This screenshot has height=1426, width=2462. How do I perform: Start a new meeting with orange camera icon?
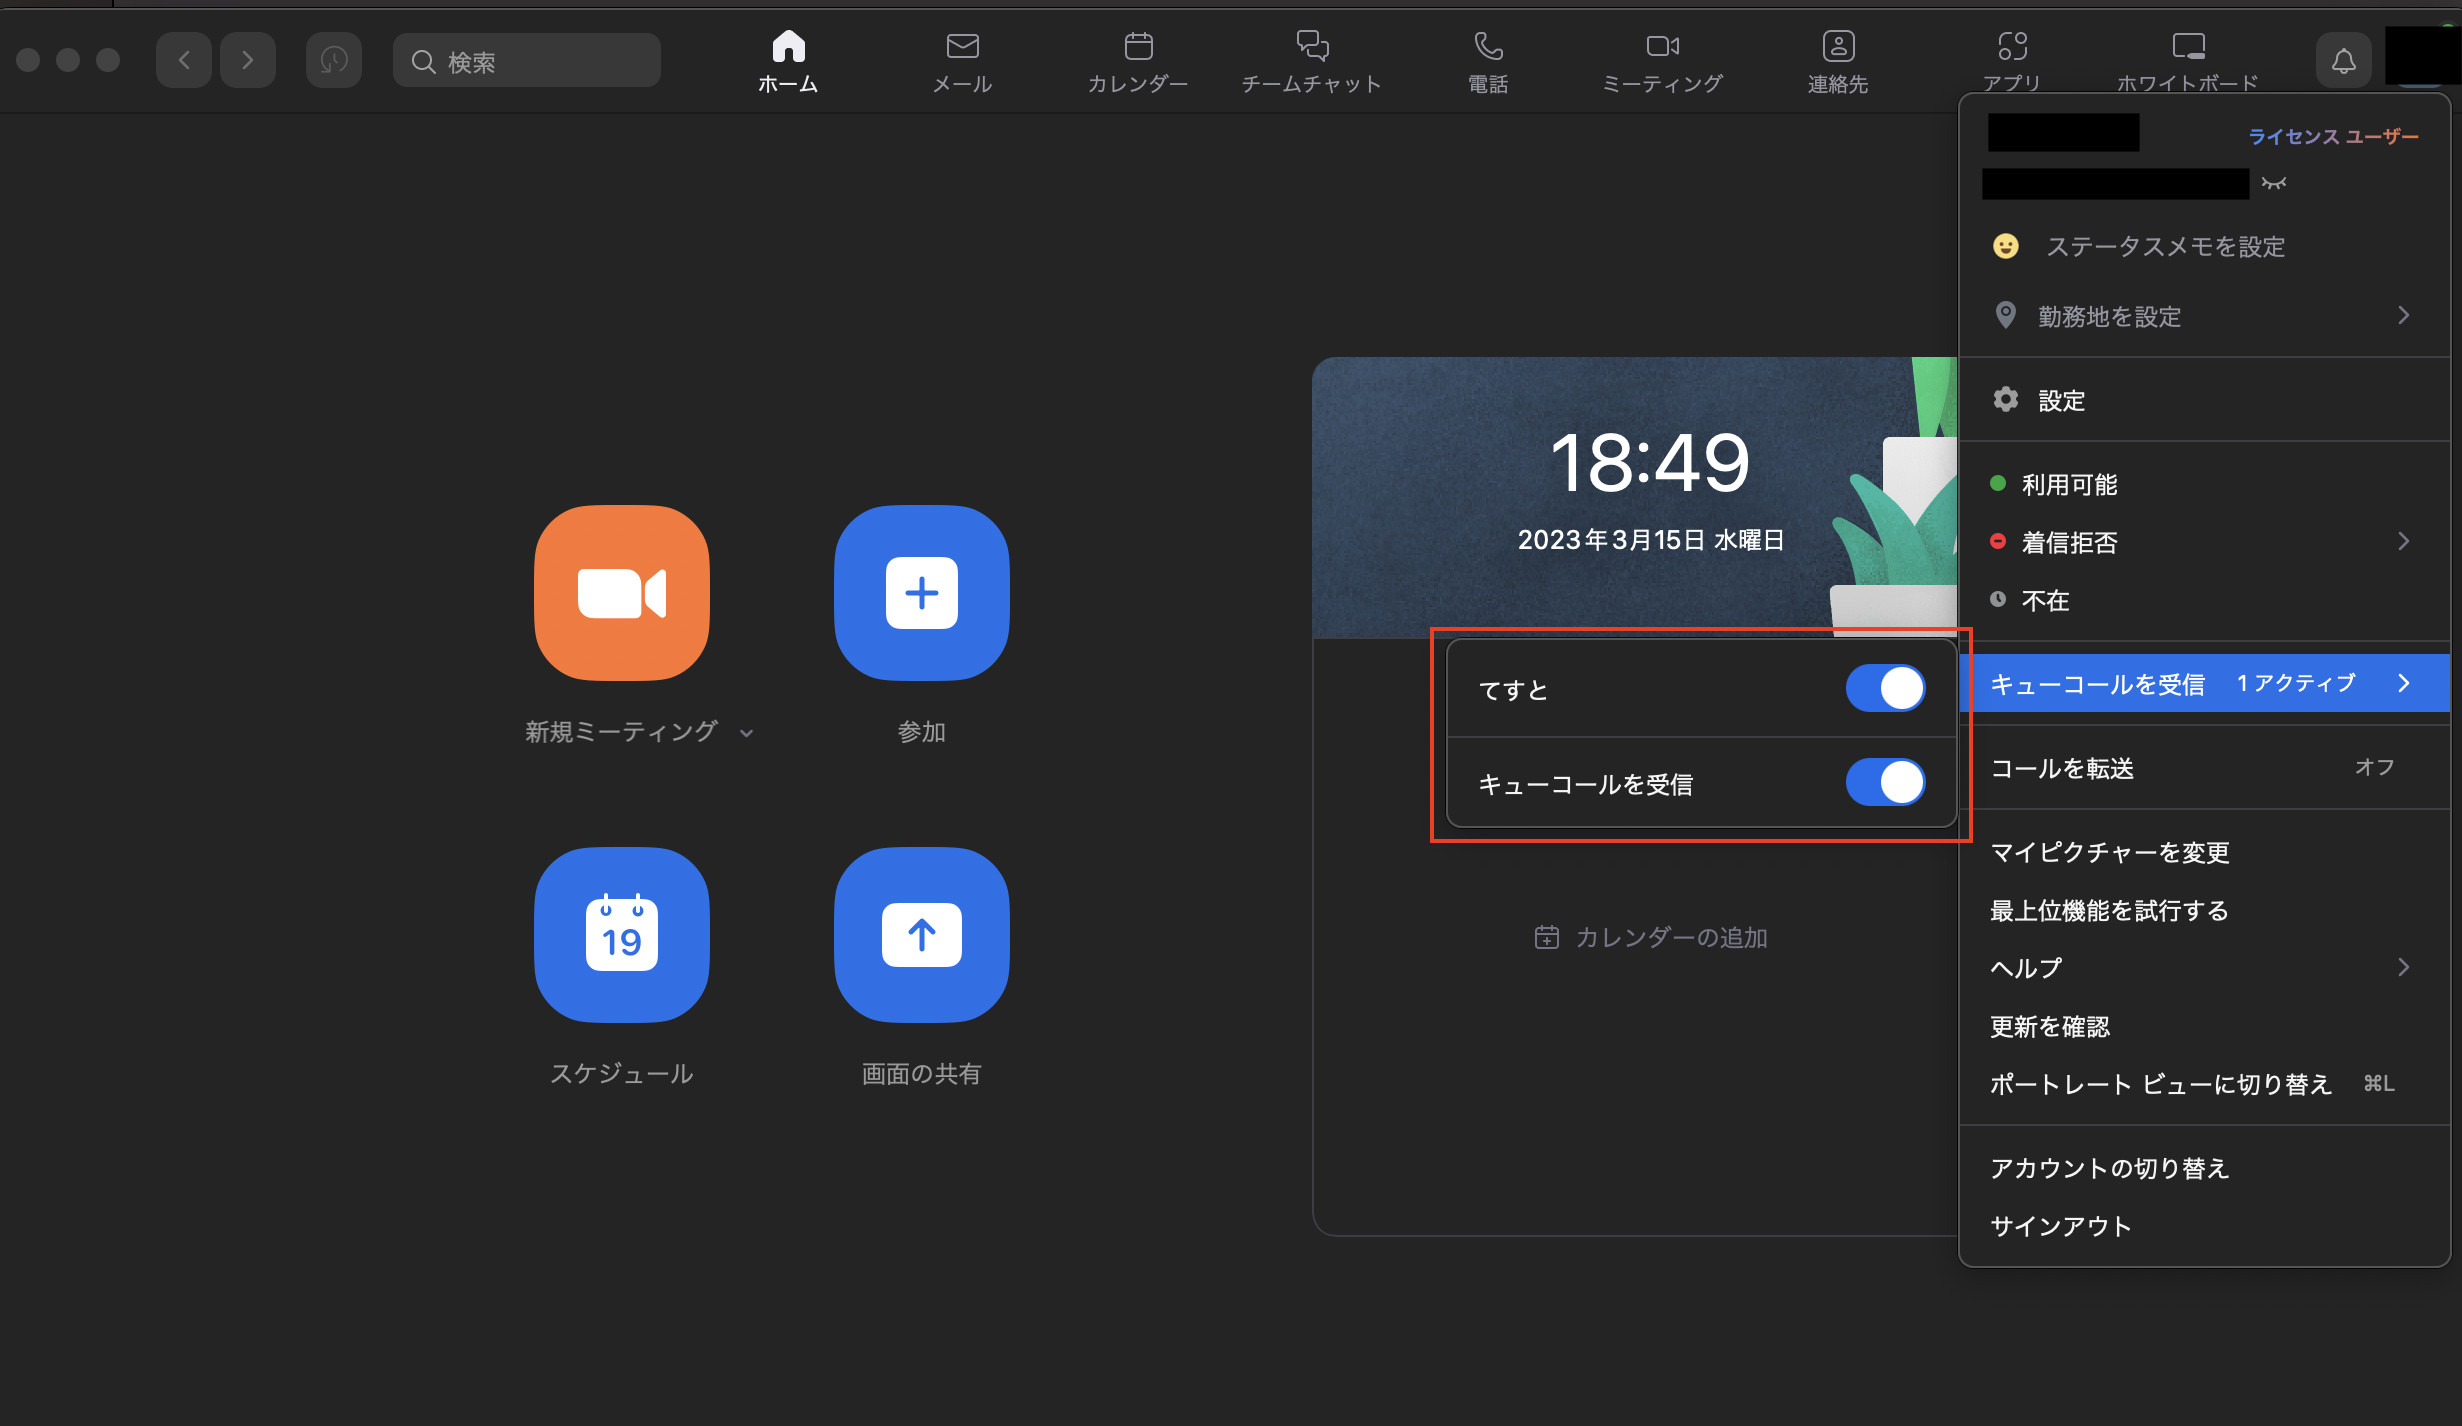click(x=622, y=593)
